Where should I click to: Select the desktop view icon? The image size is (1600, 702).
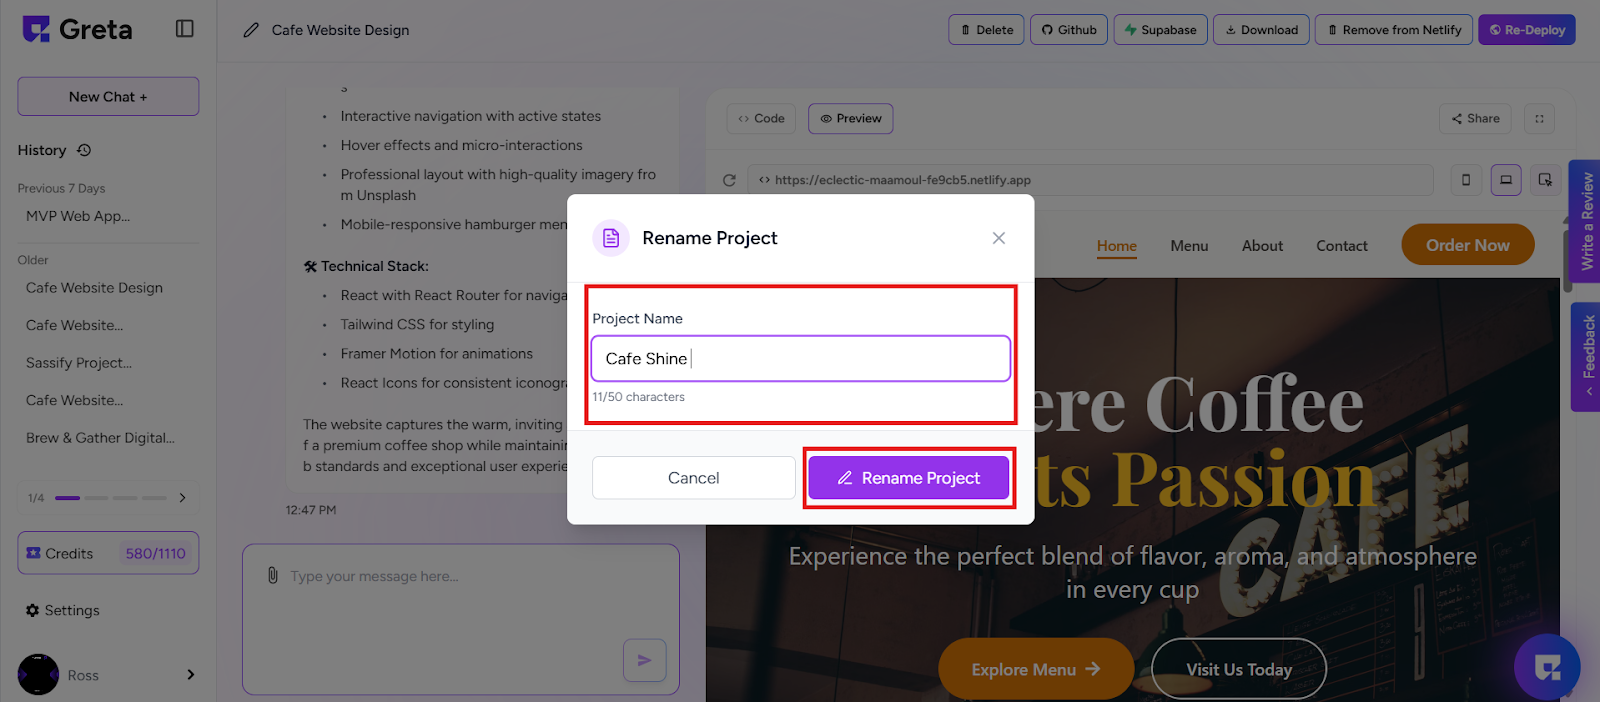(1506, 180)
